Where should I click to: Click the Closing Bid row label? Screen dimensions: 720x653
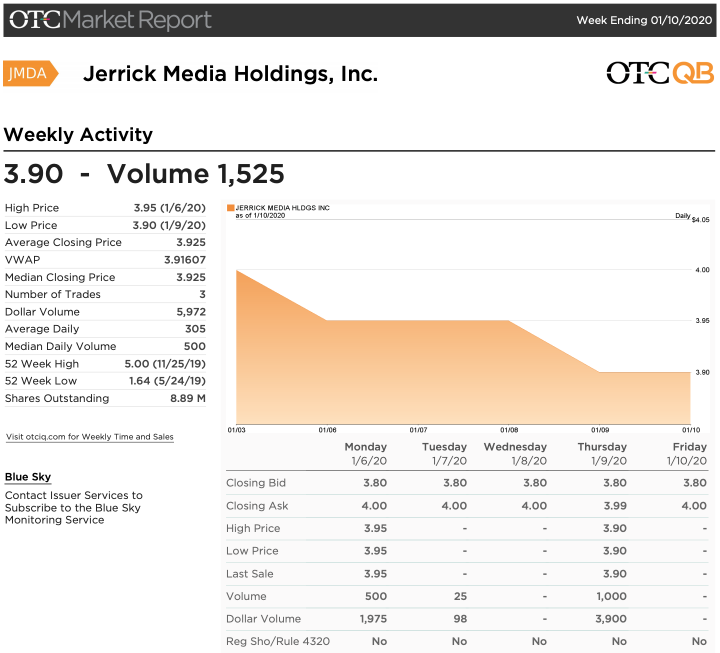pos(256,483)
